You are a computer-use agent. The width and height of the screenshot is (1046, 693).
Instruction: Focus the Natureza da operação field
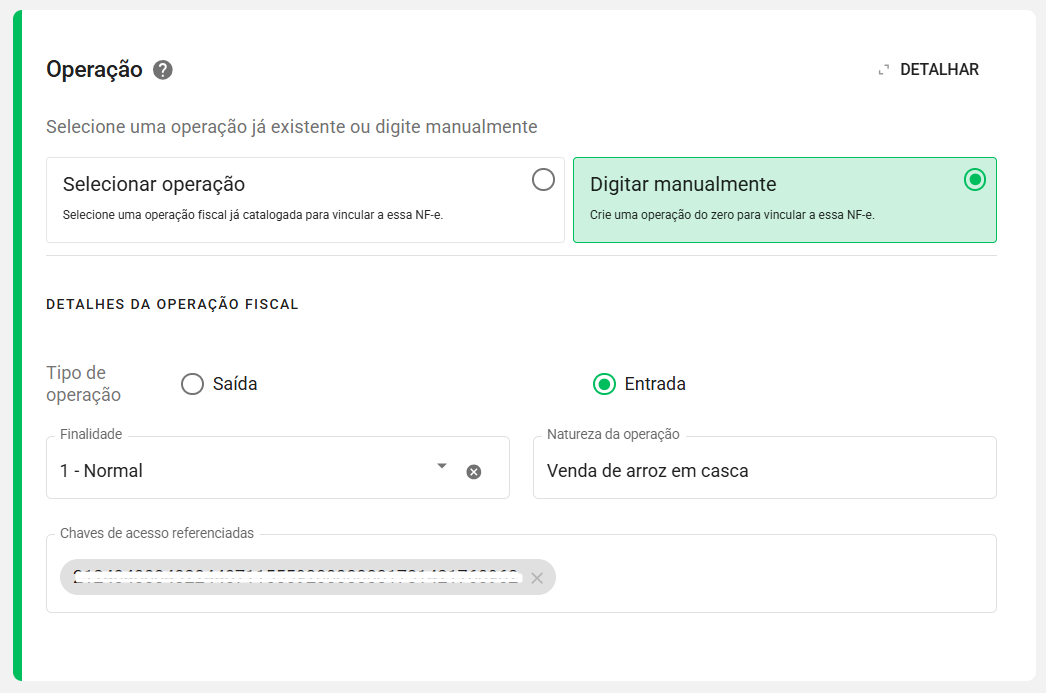[x=764, y=471]
